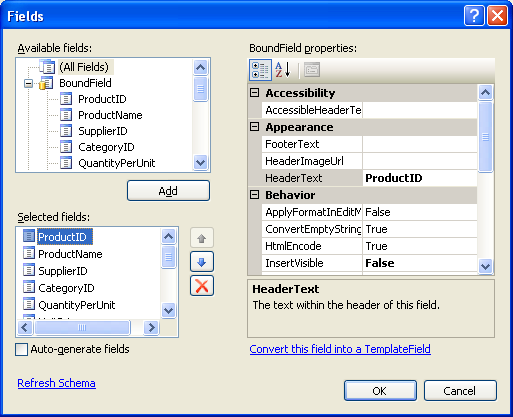Click icon beside SupplierID in Selected fields
513x417 pixels.
click(29, 270)
